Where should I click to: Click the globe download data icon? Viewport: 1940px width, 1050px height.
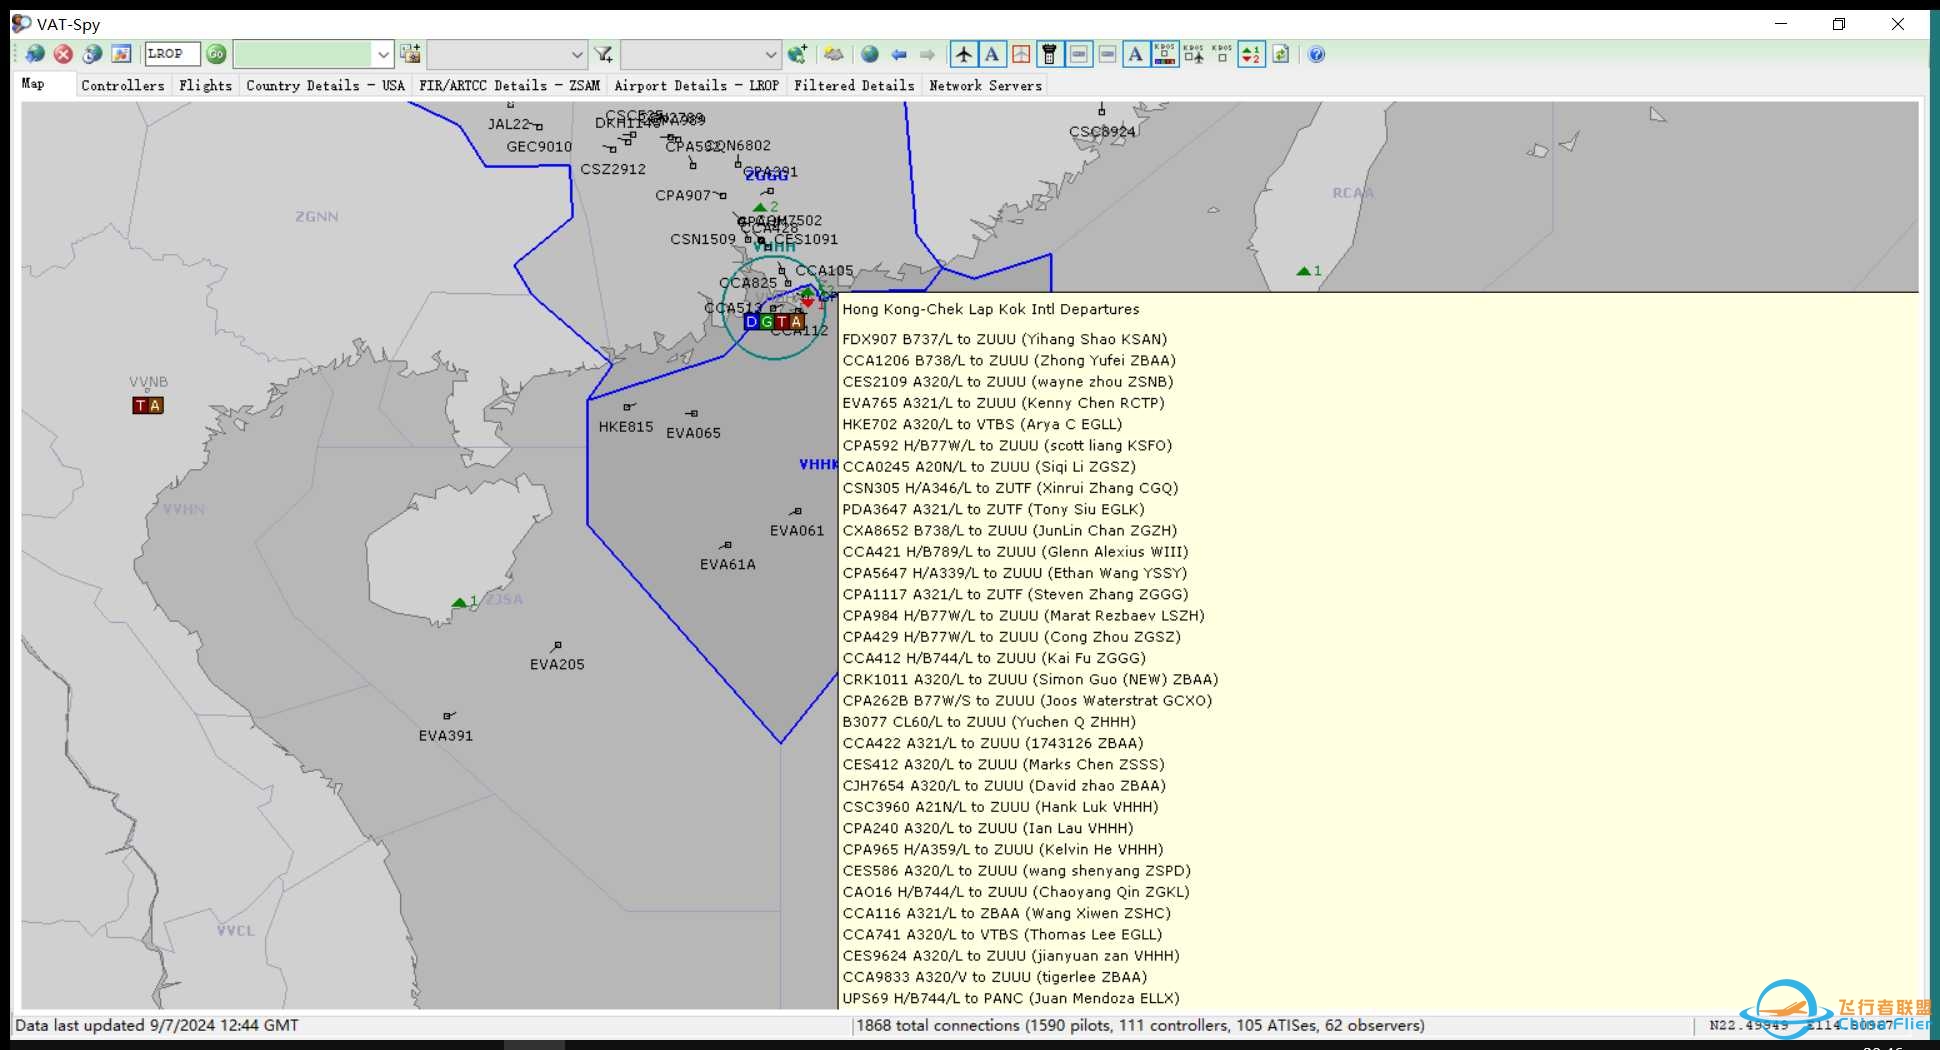click(35, 54)
